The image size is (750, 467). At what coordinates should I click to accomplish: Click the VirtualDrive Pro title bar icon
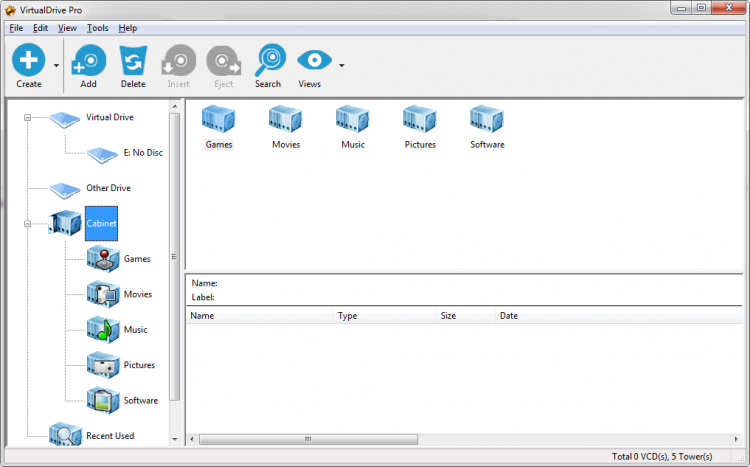10,10
